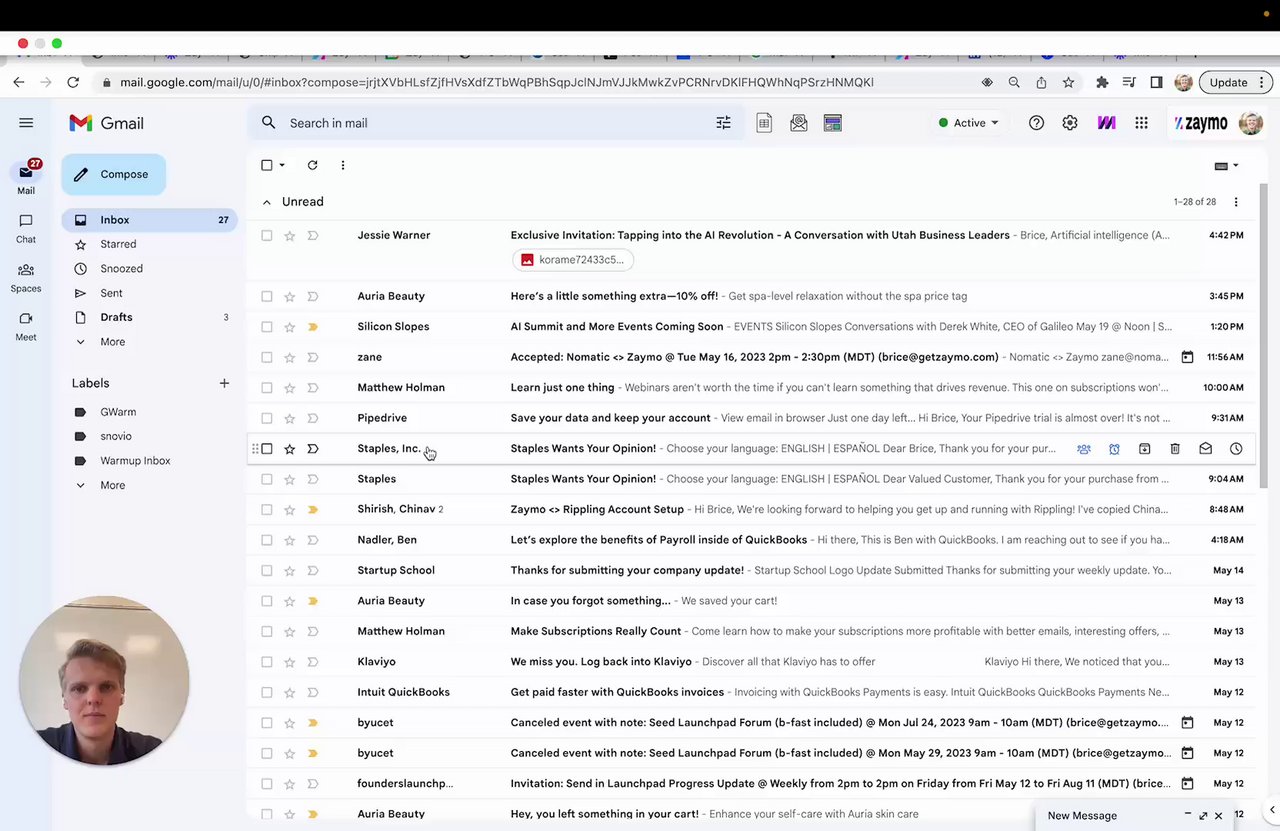
Task: Open the Google apps grid icon
Action: [1141, 123]
